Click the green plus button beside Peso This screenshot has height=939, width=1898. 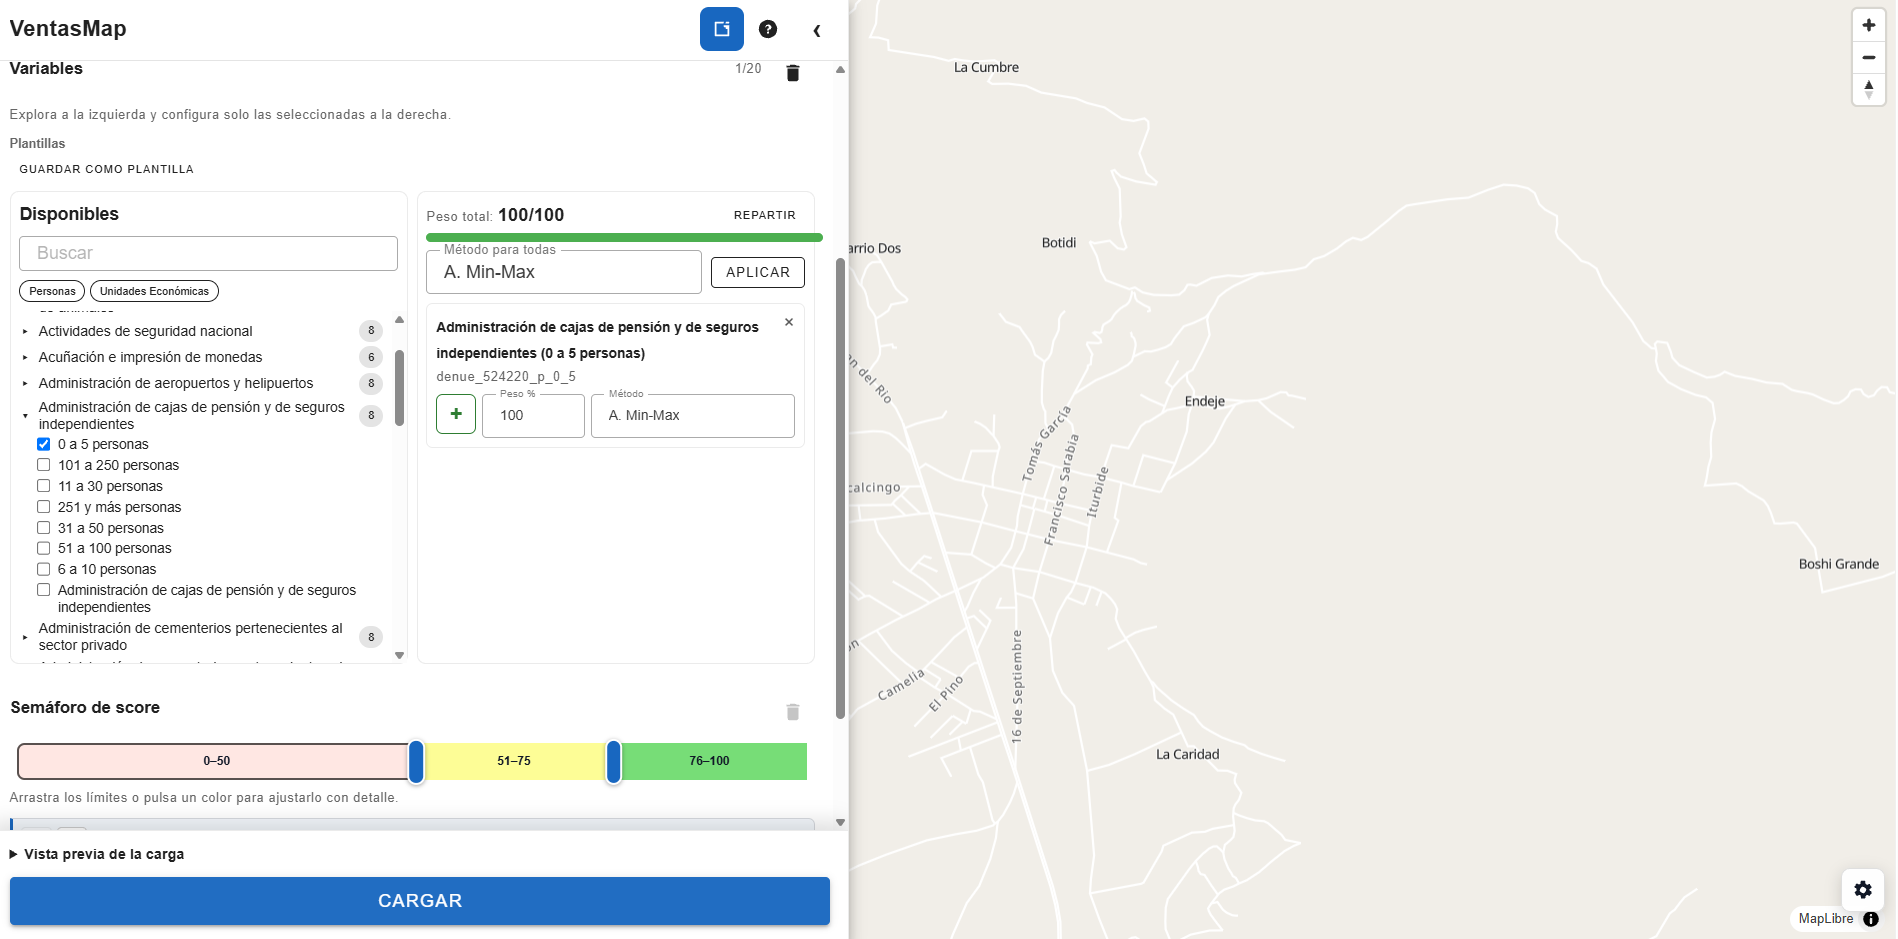pos(456,414)
